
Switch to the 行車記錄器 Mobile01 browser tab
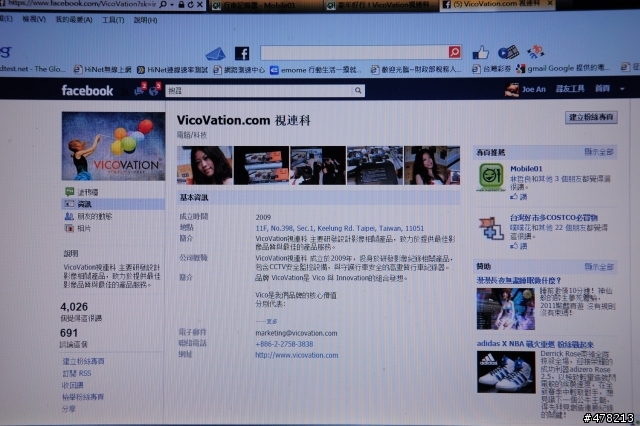pyautogui.click(x=265, y=6)
